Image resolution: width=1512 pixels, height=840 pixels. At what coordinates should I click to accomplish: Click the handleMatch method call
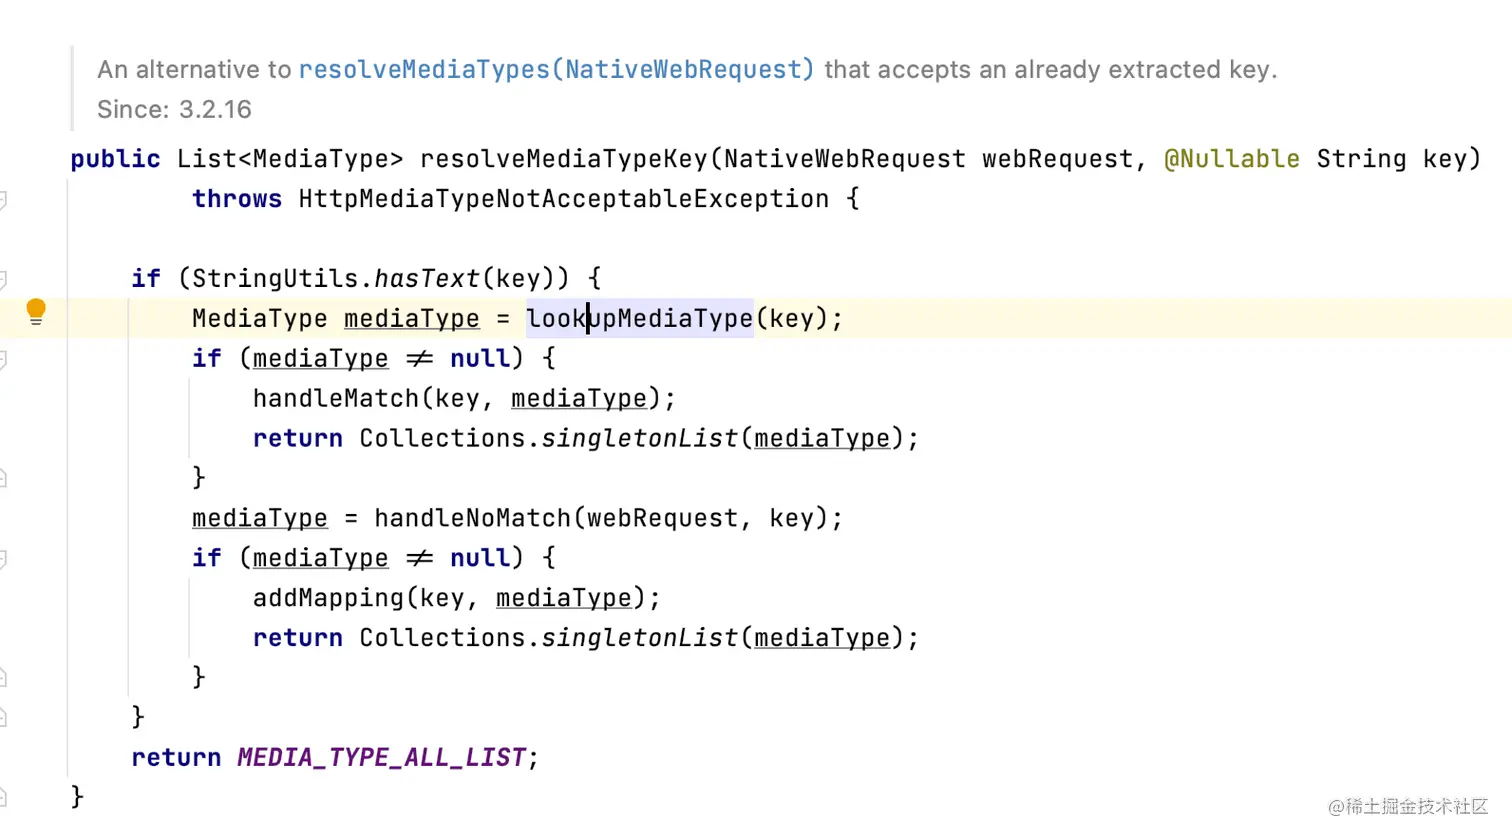pos(336,398)
